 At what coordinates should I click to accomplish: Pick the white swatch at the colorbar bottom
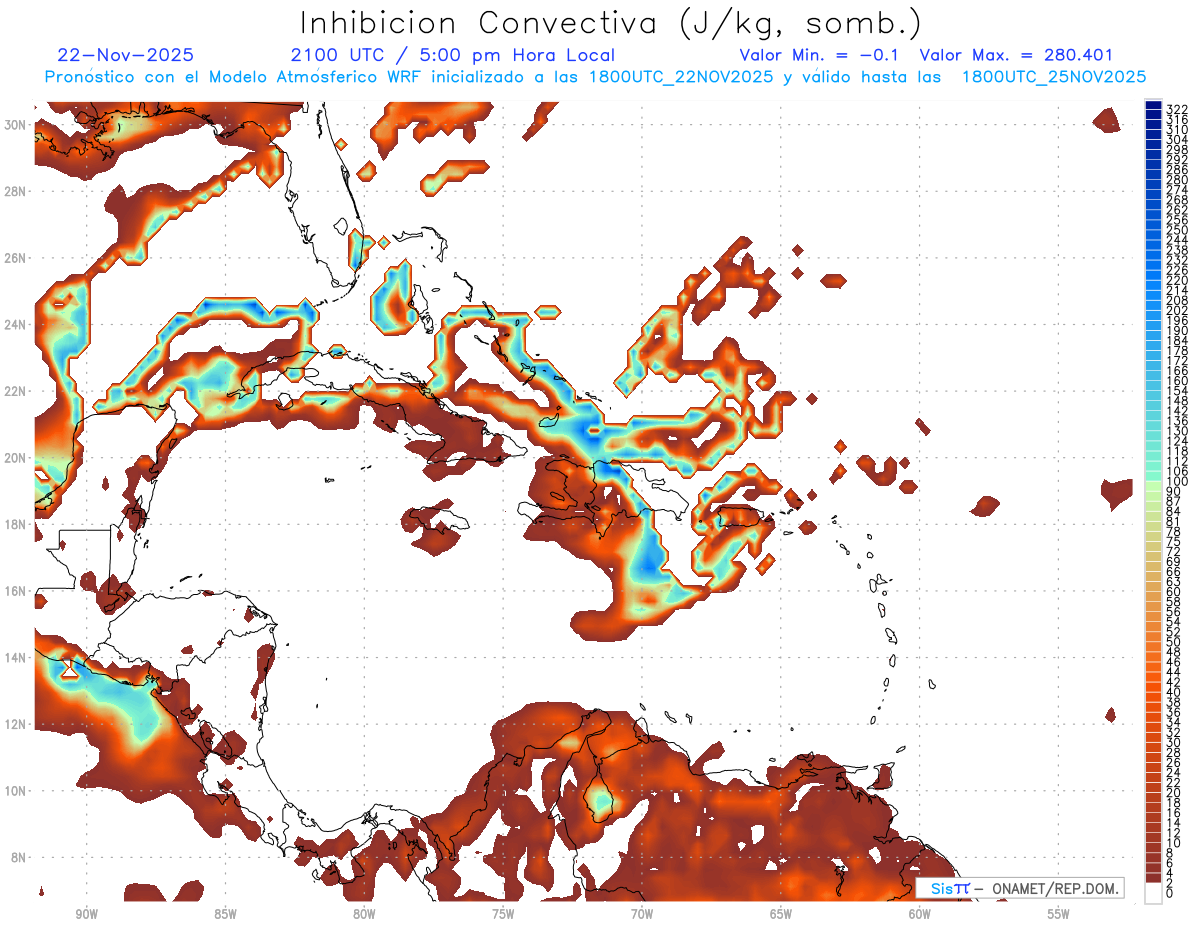tap(1153, 891)
